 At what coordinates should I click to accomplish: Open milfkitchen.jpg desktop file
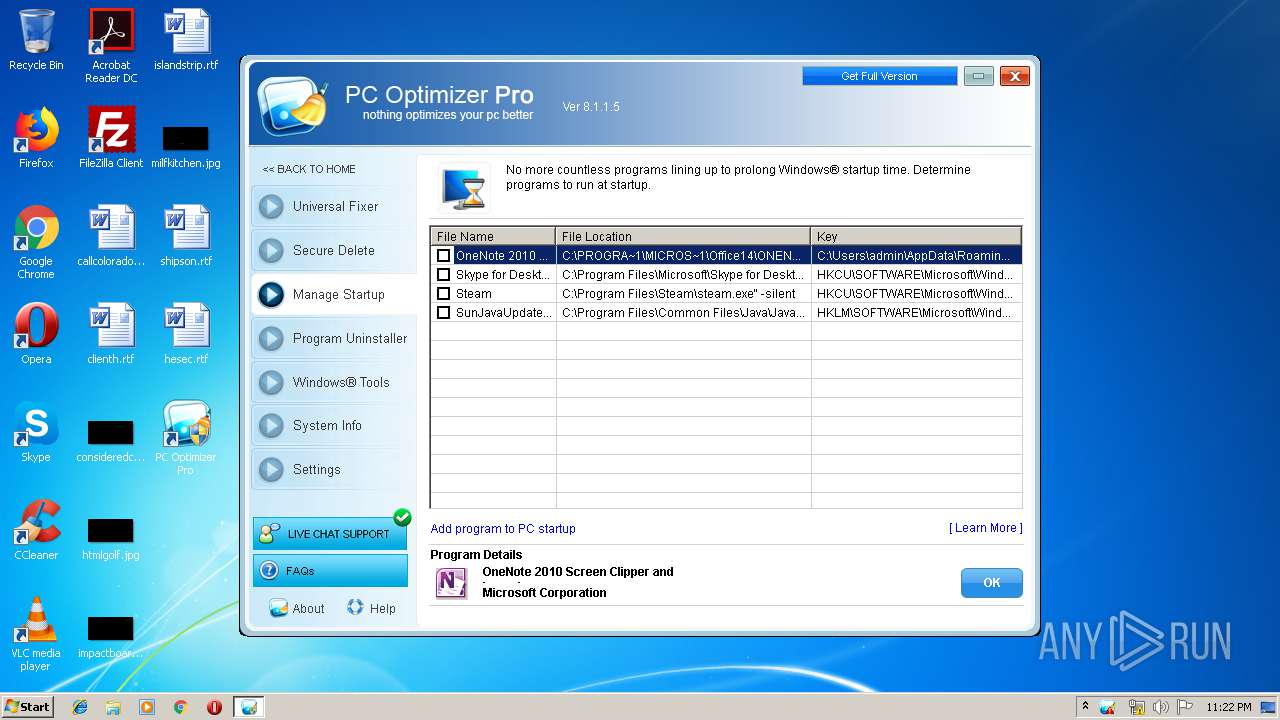pos(186,148)
